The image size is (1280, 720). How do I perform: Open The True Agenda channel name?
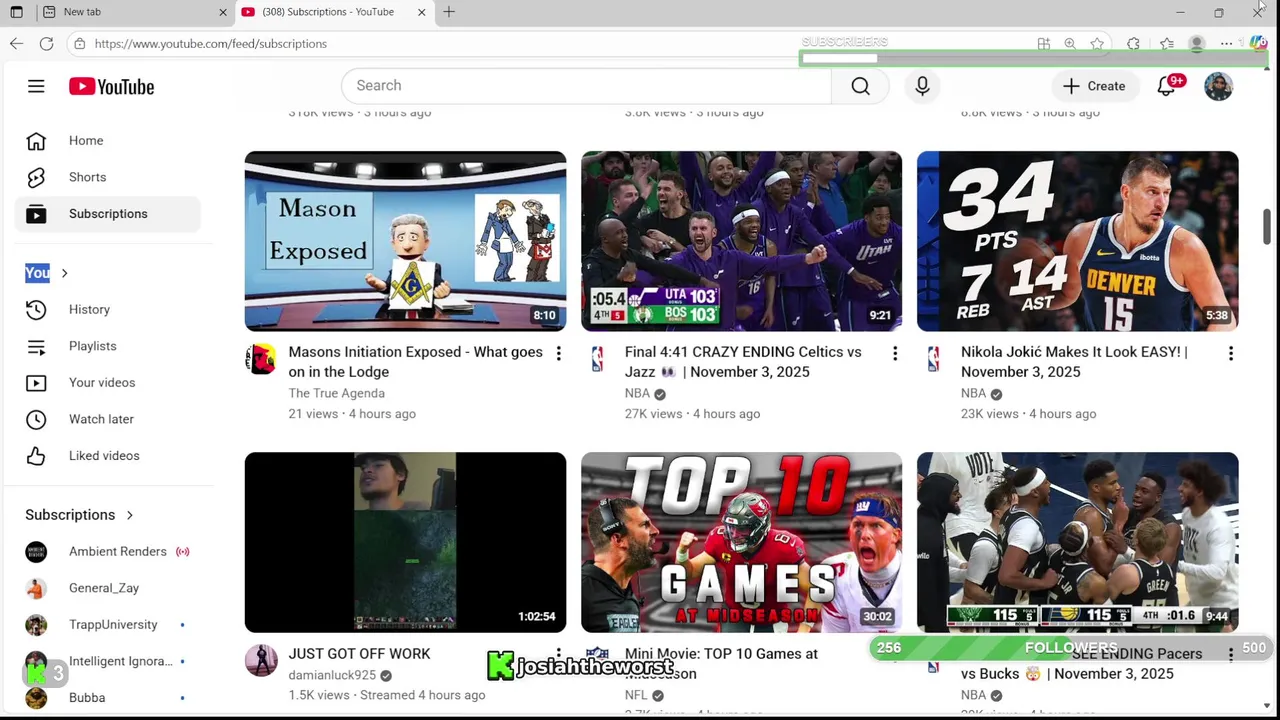pos(336,393)
